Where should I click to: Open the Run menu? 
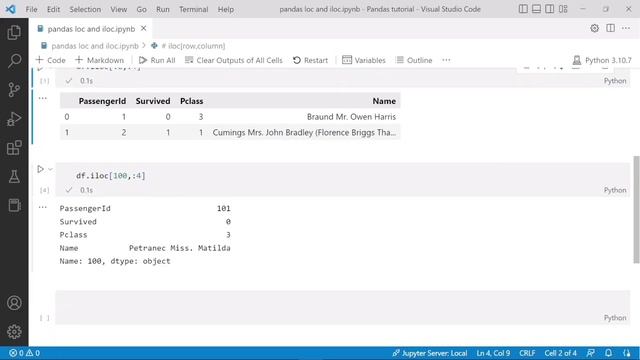[x=163, y=9]
